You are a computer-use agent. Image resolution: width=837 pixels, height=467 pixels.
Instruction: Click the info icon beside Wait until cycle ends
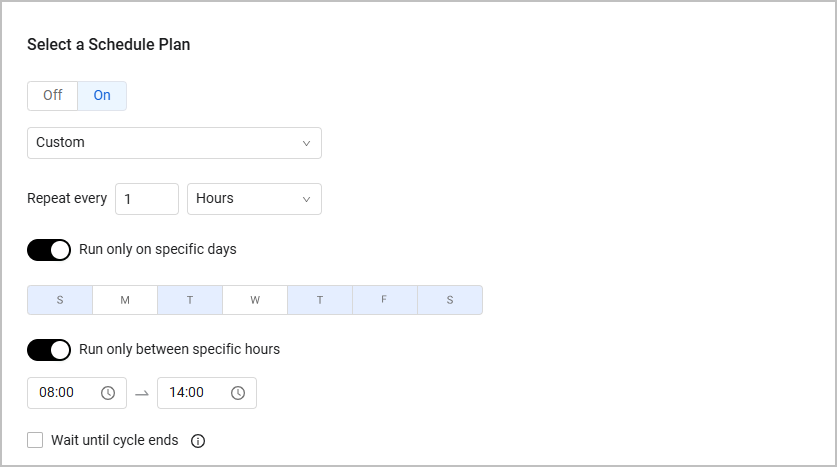pyautogui.click(x=198, y=441)
